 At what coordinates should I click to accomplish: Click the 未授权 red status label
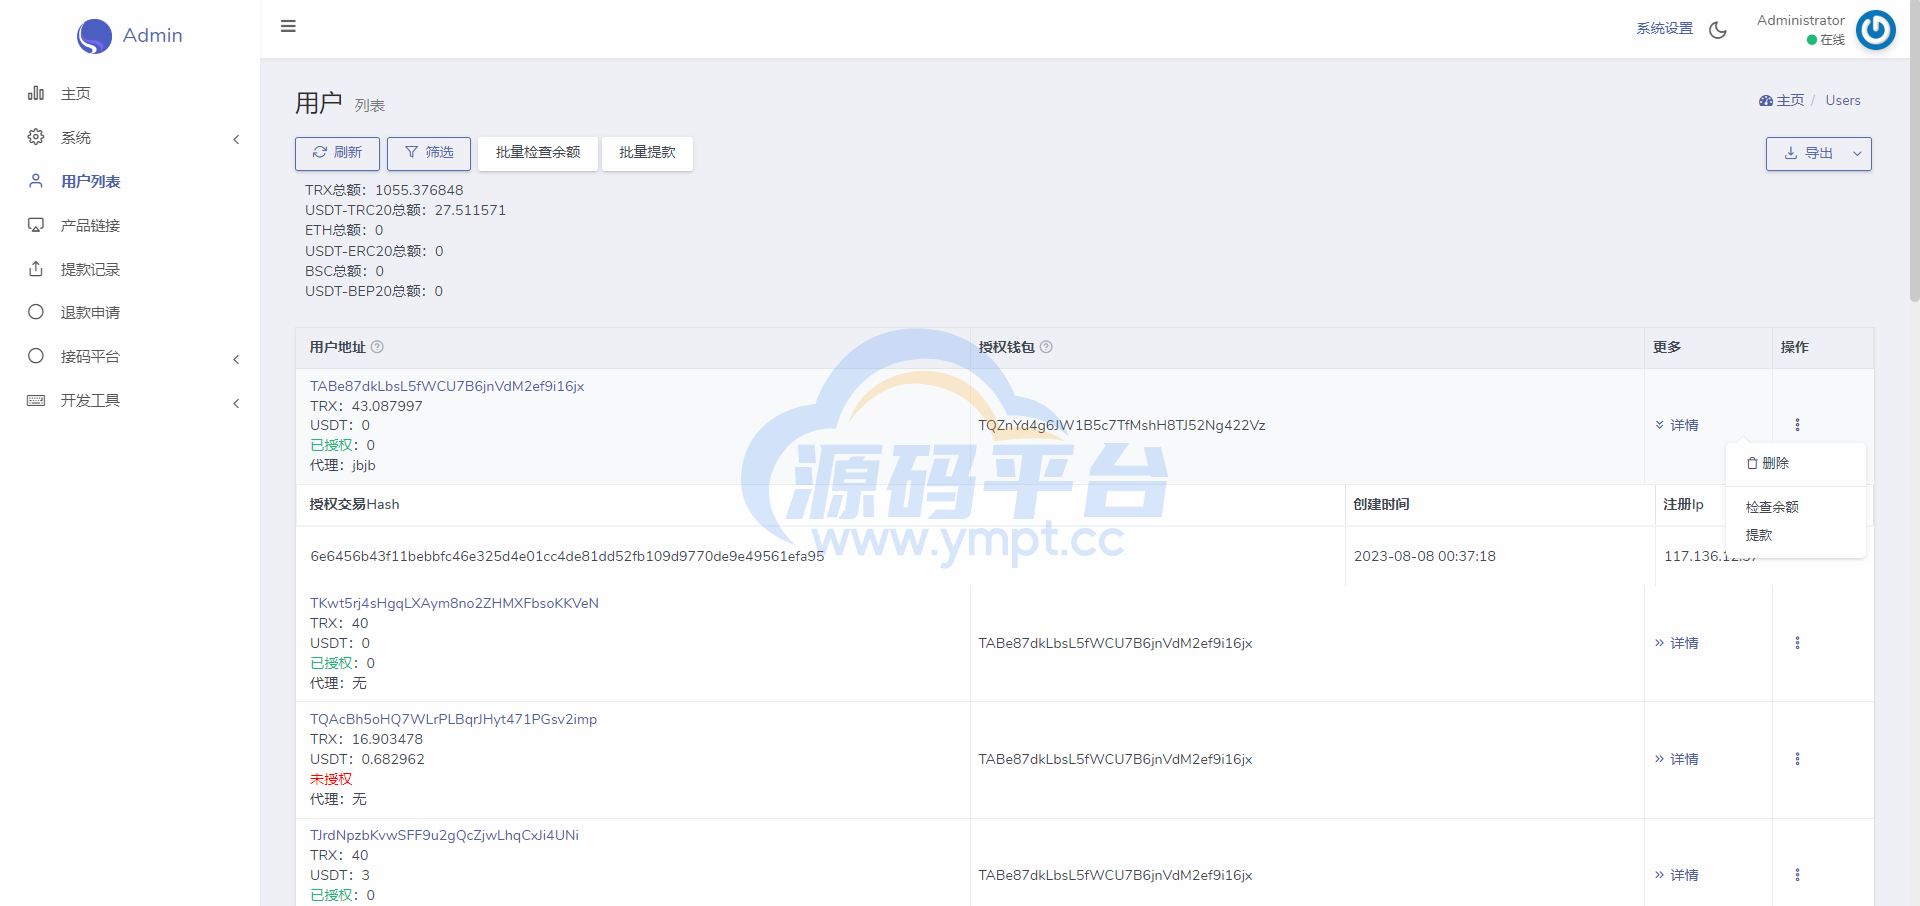[x=331, y=779]
